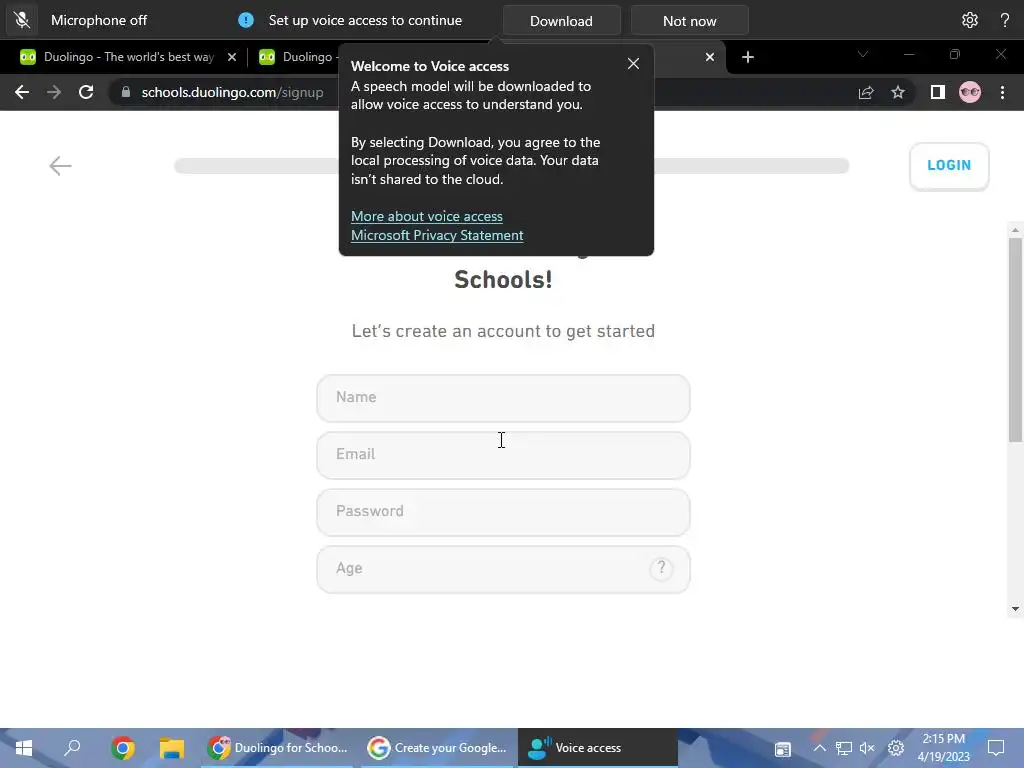Bookmark this page star icon
The height and width of the screenshot is (768, 1024).
pyautogui.click(x=898, y=92)
